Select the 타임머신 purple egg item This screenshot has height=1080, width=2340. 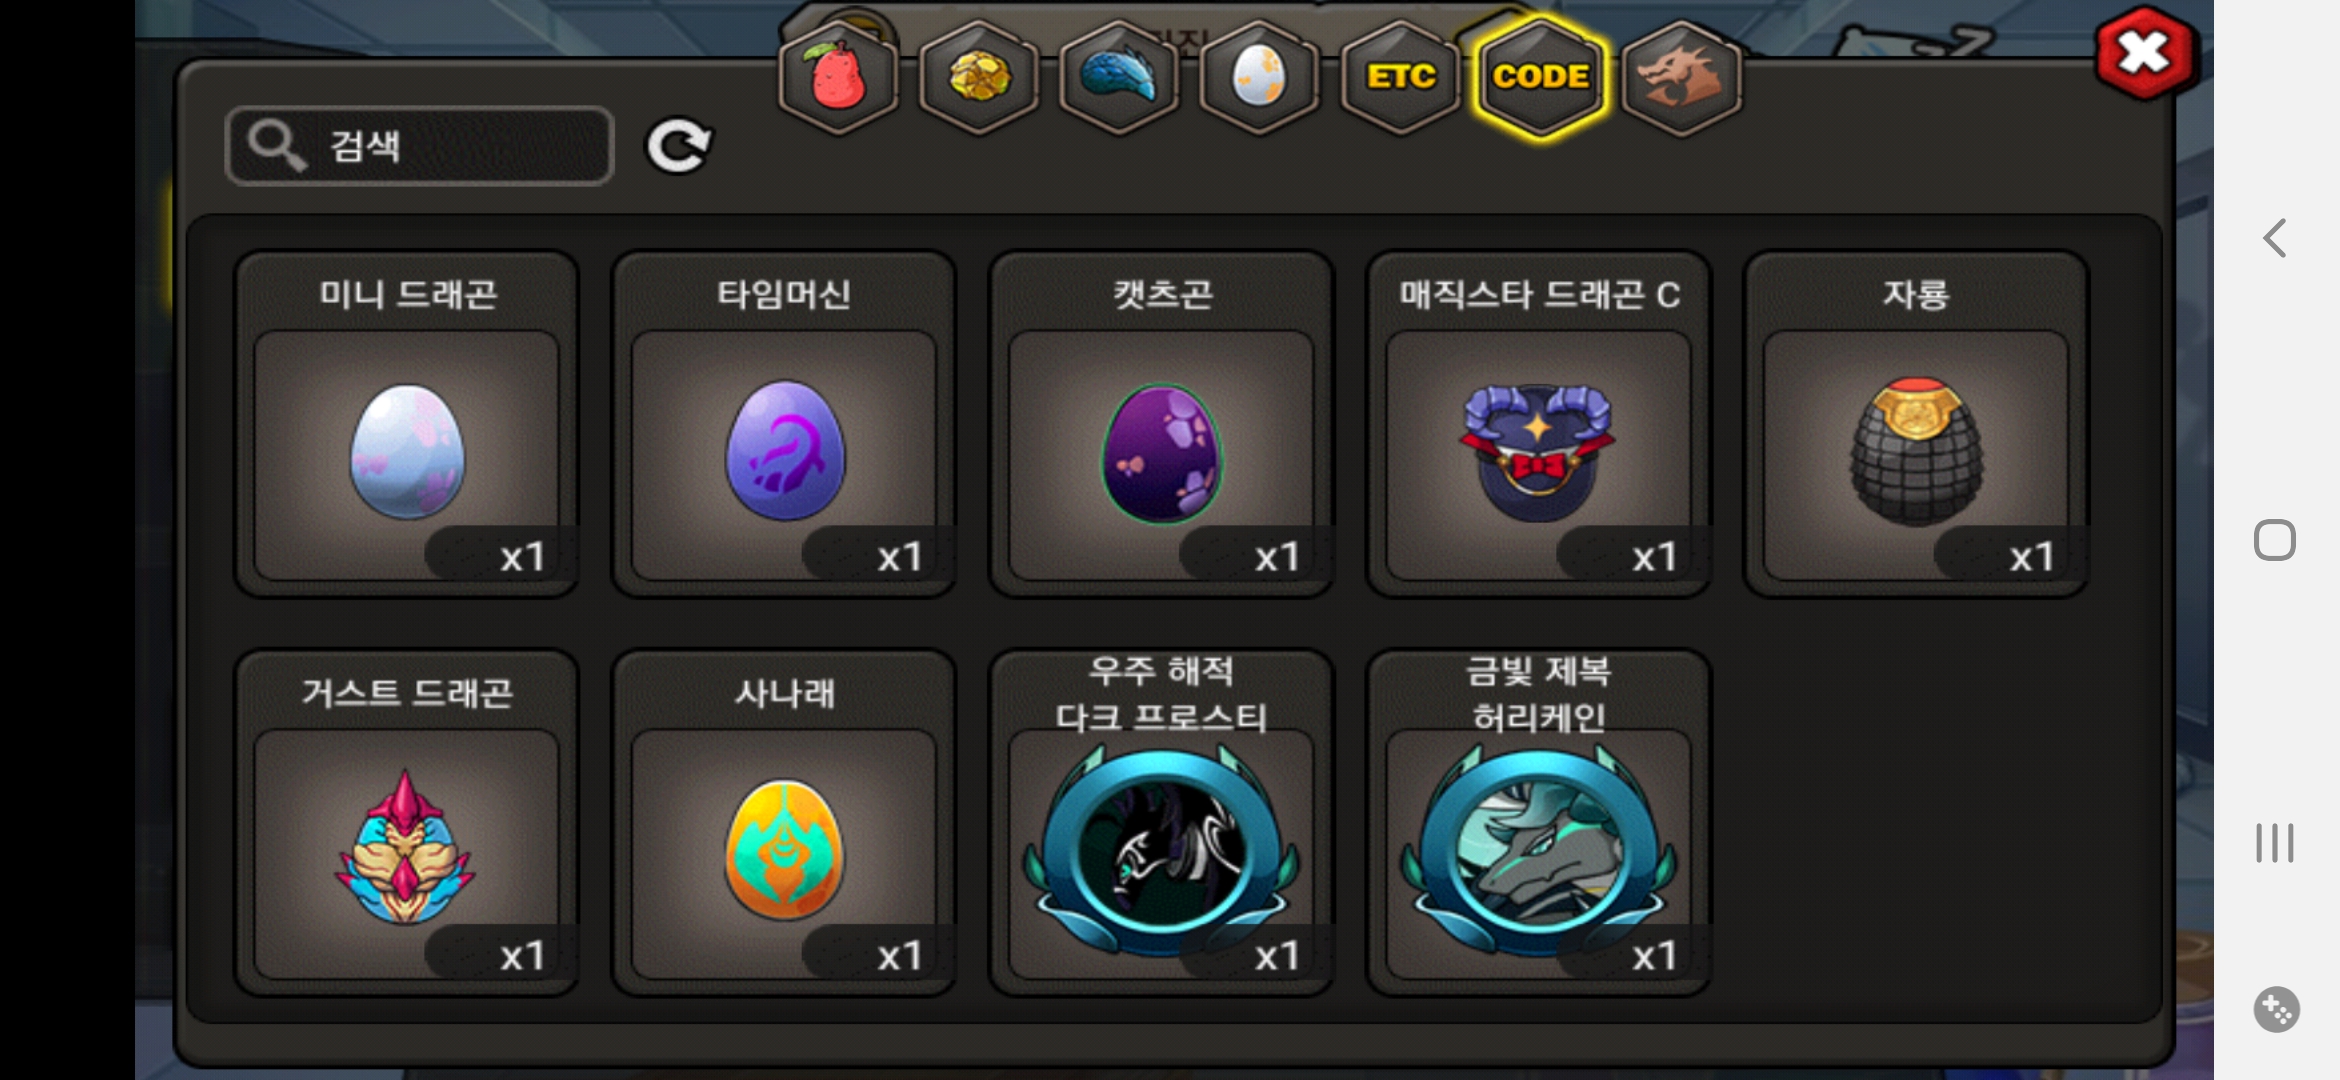coord(784,424)
